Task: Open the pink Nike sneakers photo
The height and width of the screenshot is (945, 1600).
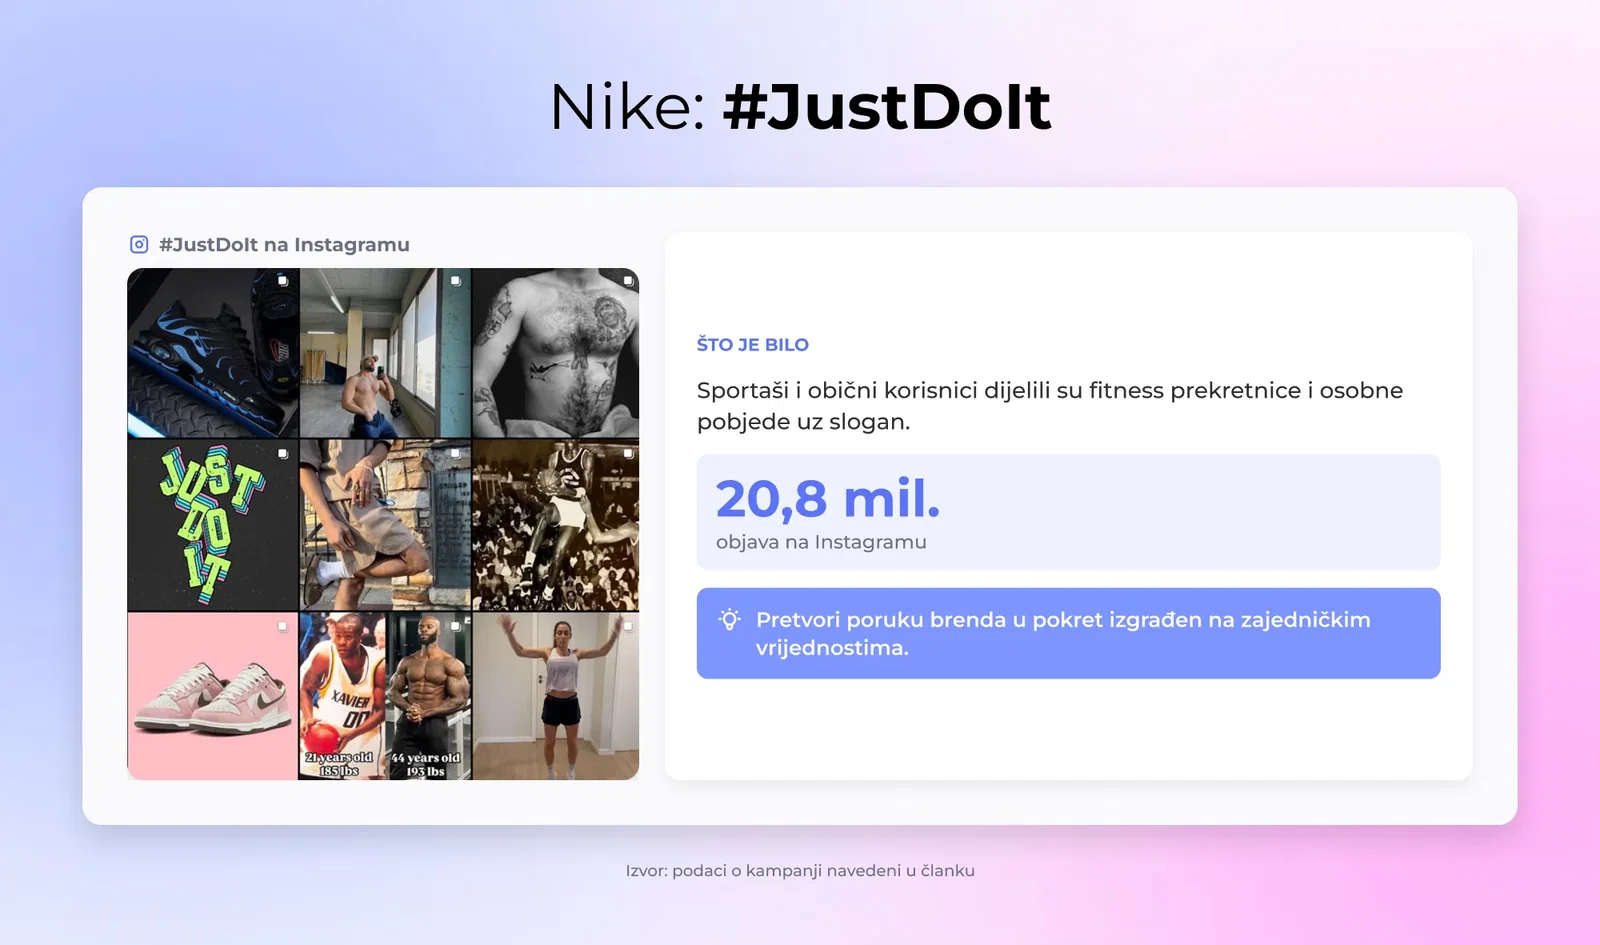Action: pos(213,696)
